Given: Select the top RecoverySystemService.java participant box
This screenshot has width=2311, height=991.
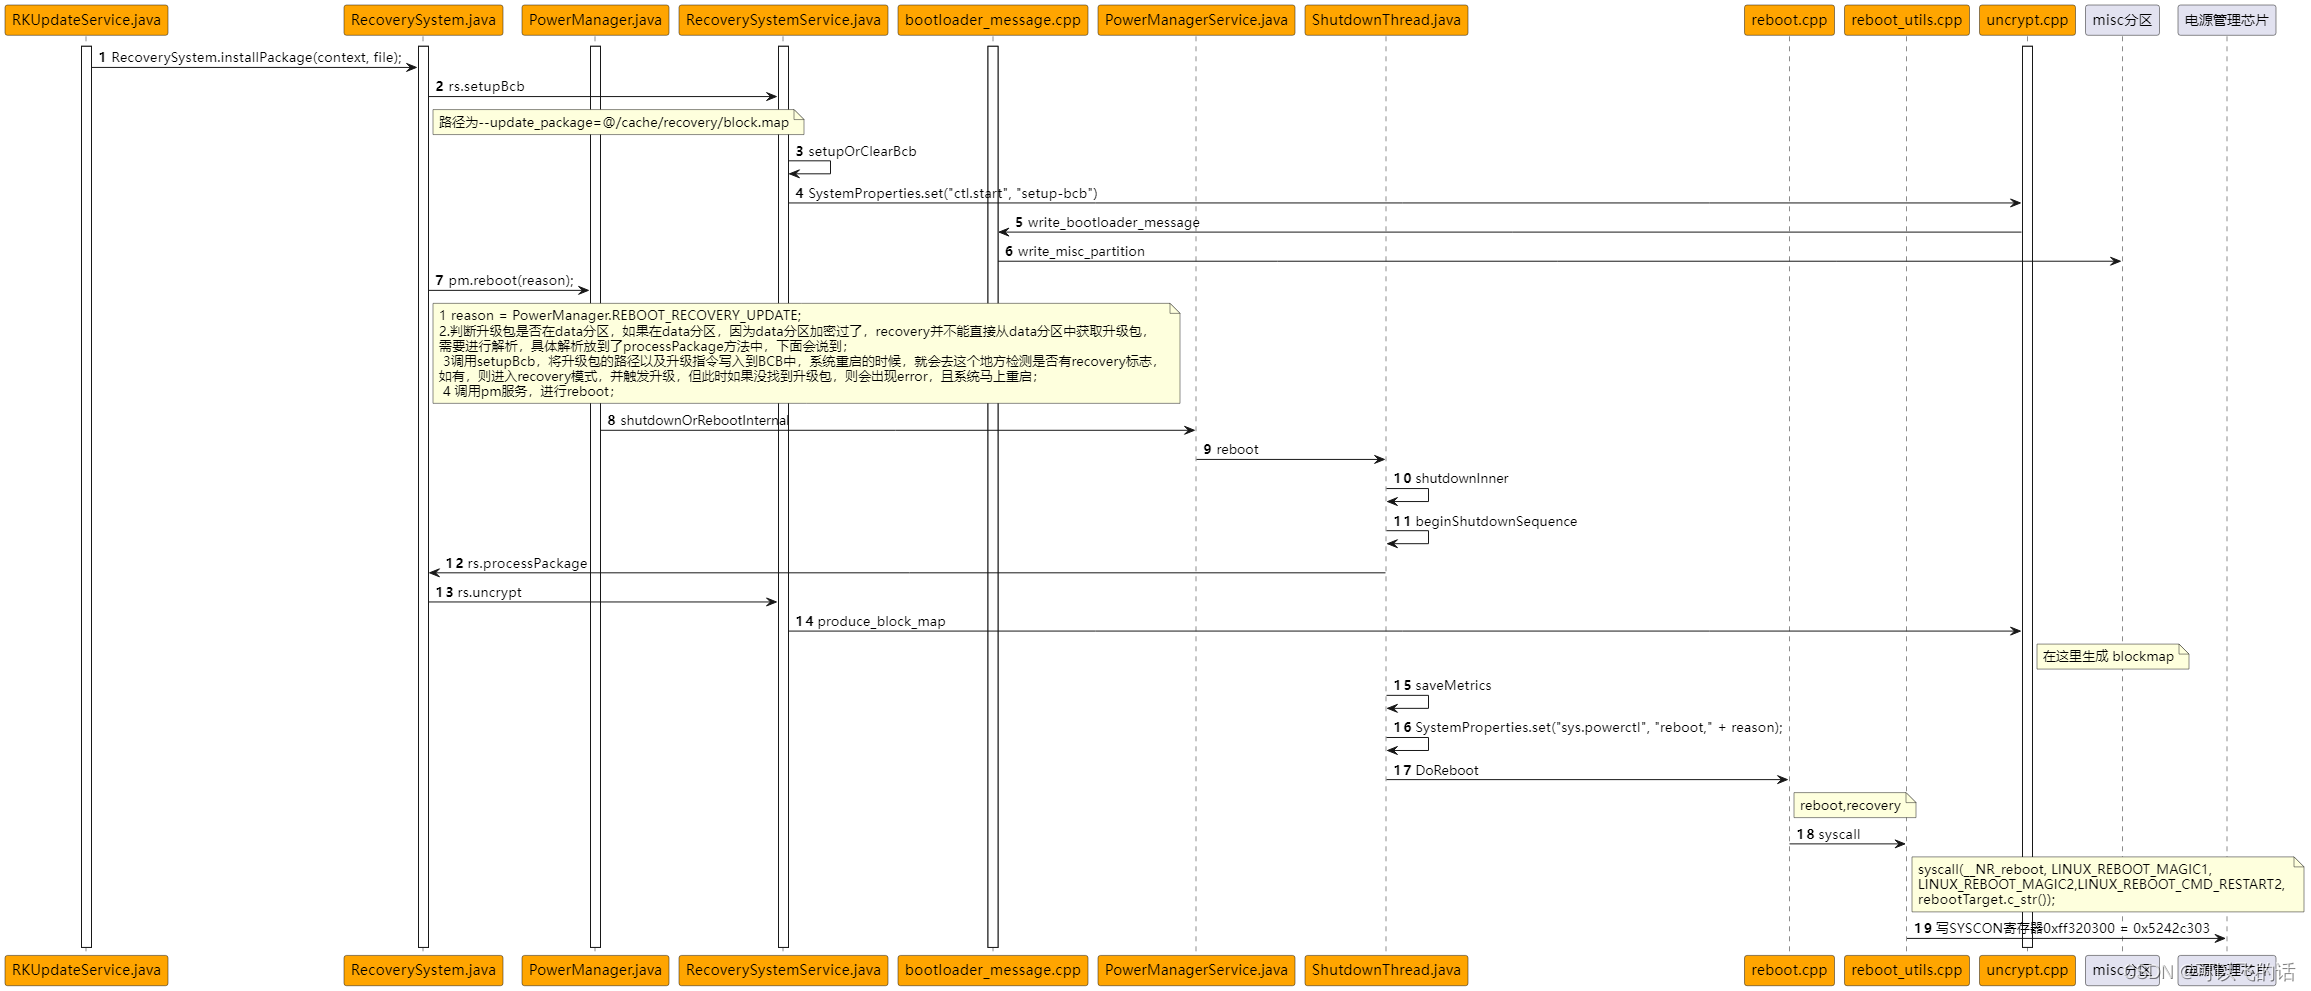Looking at the screenshot, I should point(783,20).
